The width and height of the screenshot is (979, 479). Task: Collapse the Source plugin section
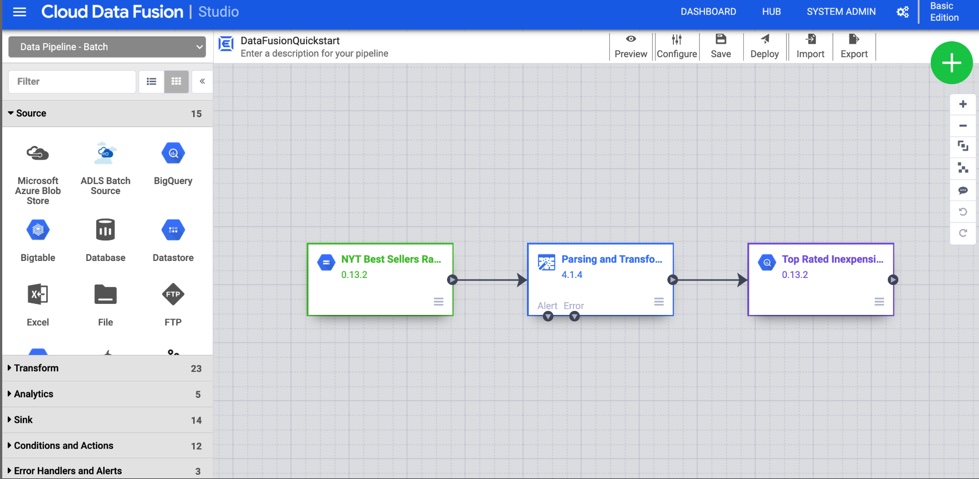(107, 114)
